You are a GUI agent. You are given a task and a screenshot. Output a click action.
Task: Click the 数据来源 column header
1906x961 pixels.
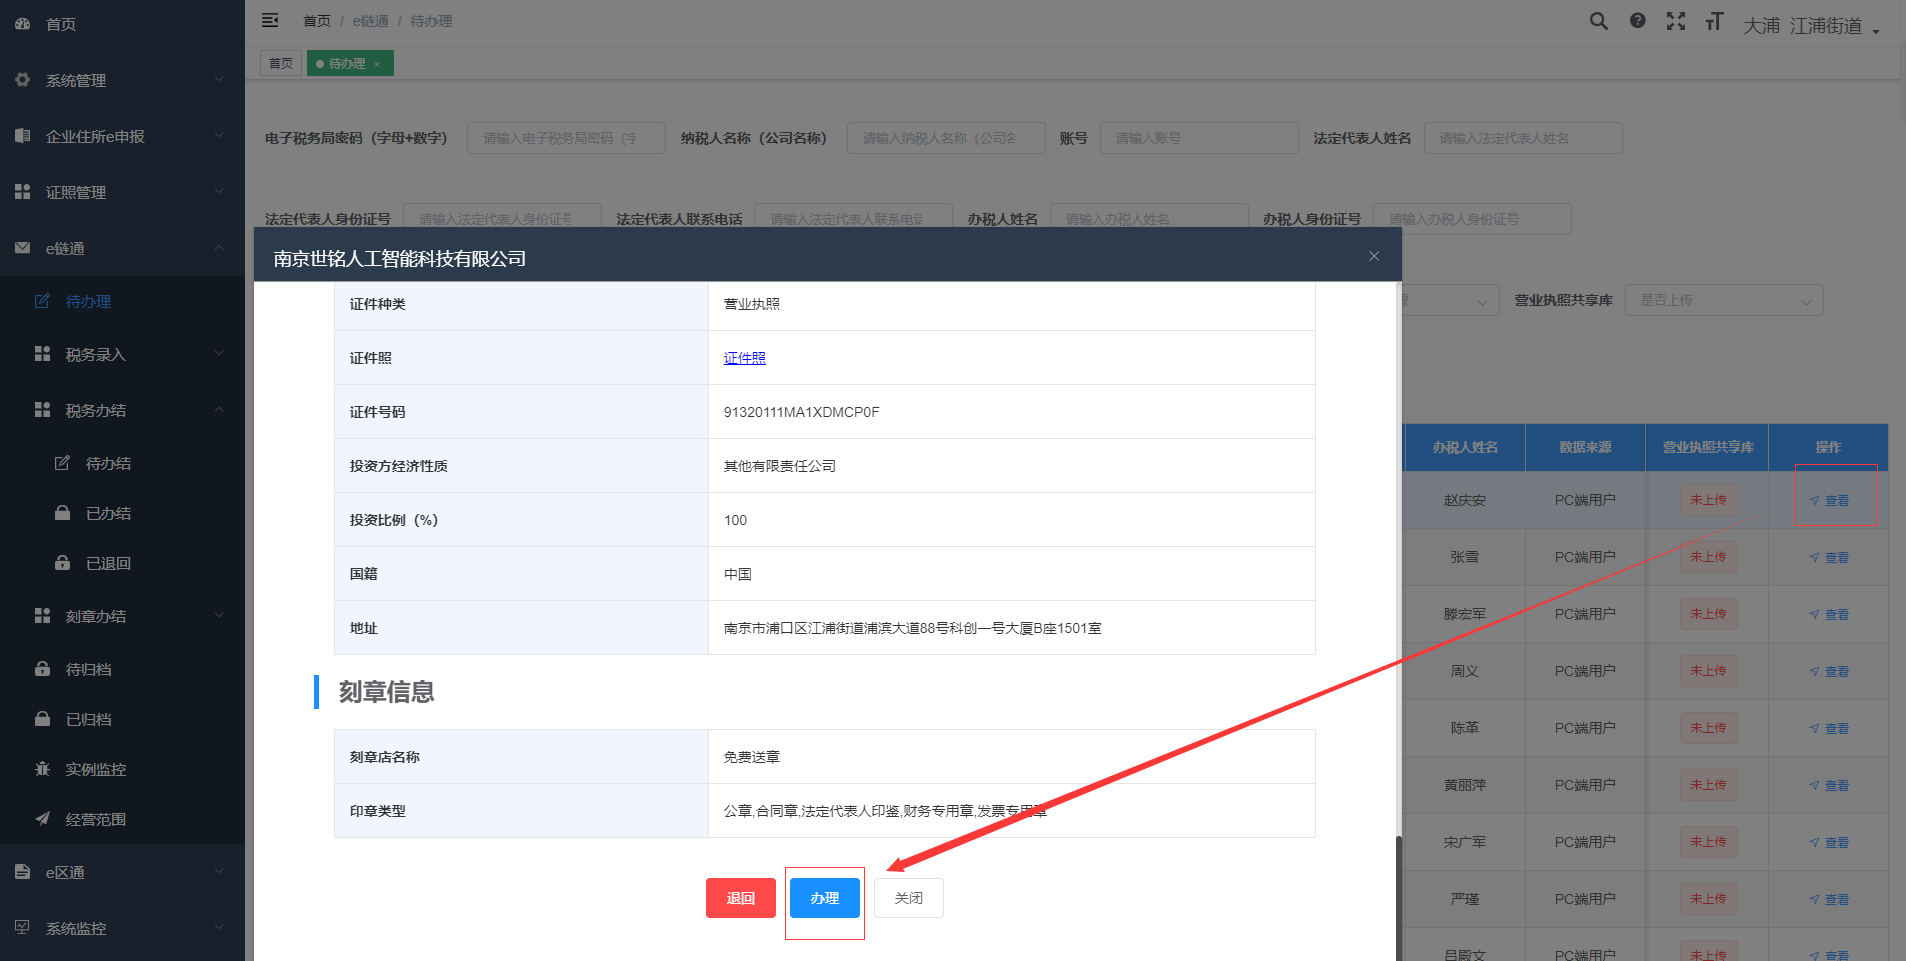[x=1585, y=447]
